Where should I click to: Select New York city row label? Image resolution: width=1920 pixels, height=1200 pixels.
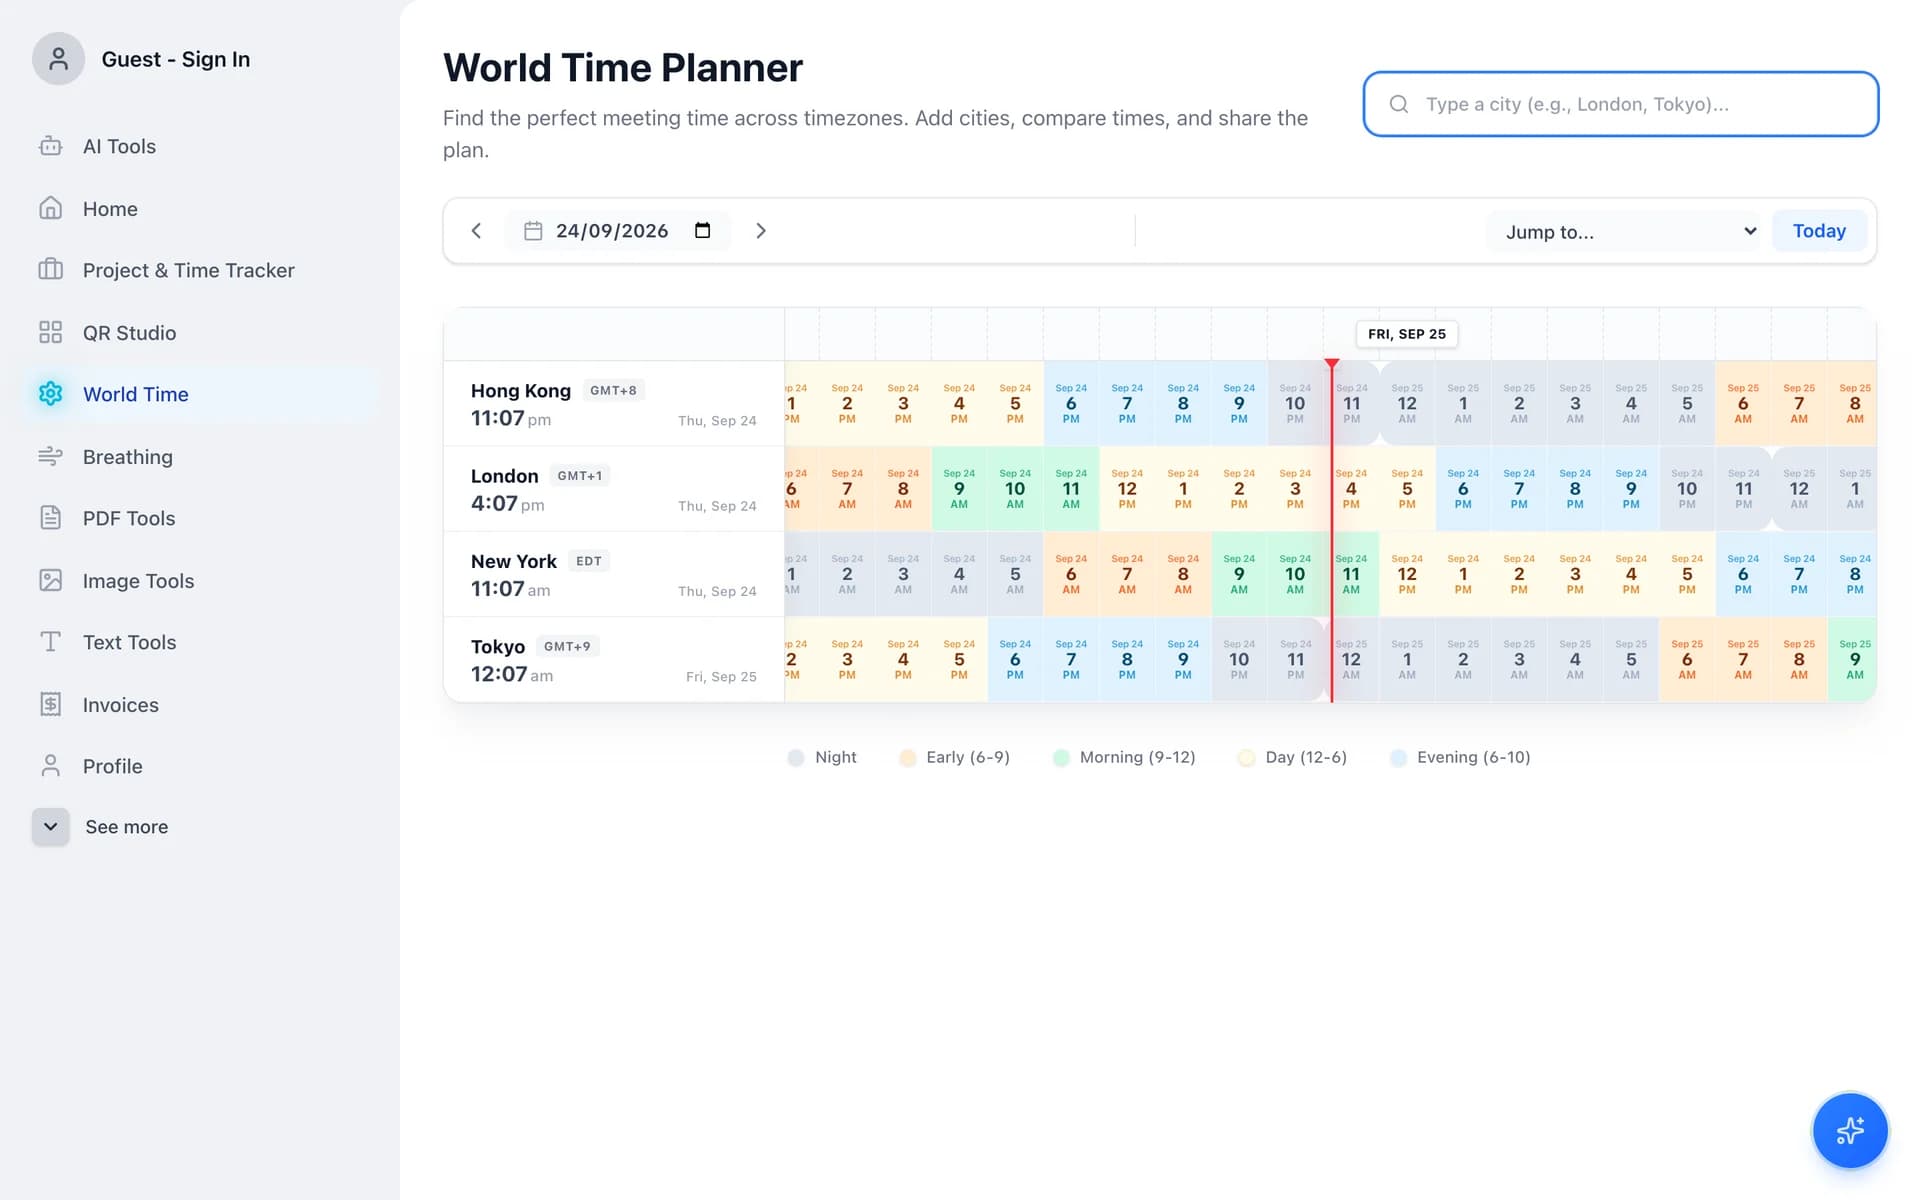coord(514,561)
